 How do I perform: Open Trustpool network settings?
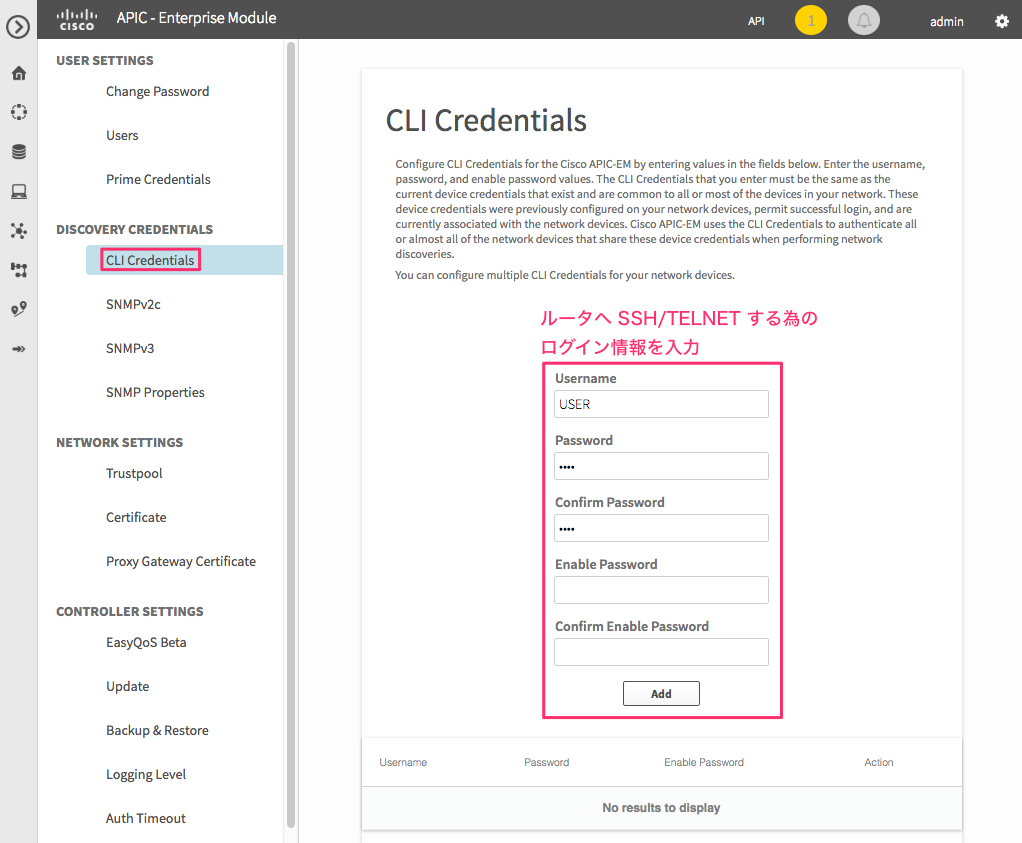(x=134, y=473)
